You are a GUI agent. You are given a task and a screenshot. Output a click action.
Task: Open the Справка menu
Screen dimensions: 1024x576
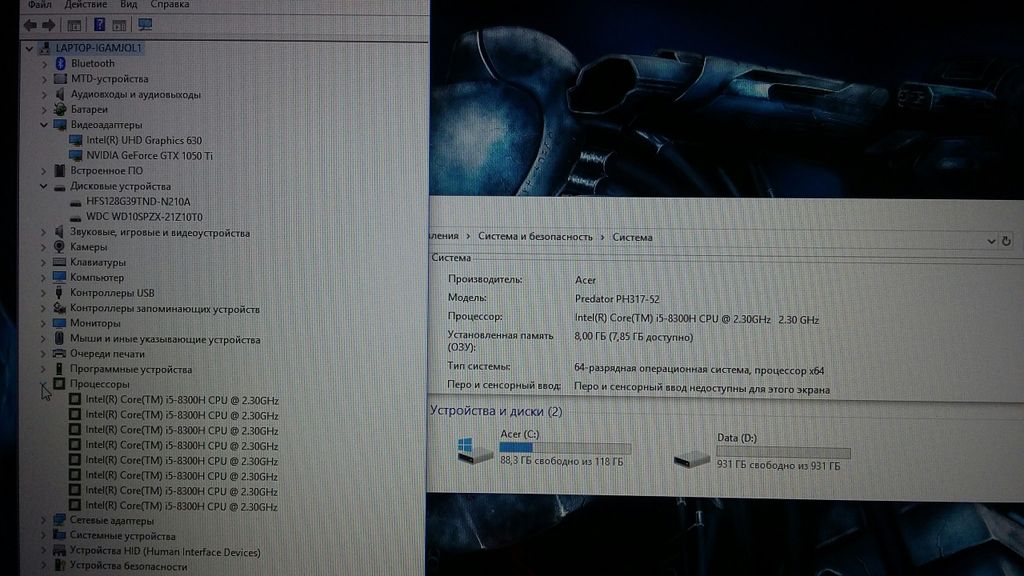pyautogui.click(x=170, y=5)
